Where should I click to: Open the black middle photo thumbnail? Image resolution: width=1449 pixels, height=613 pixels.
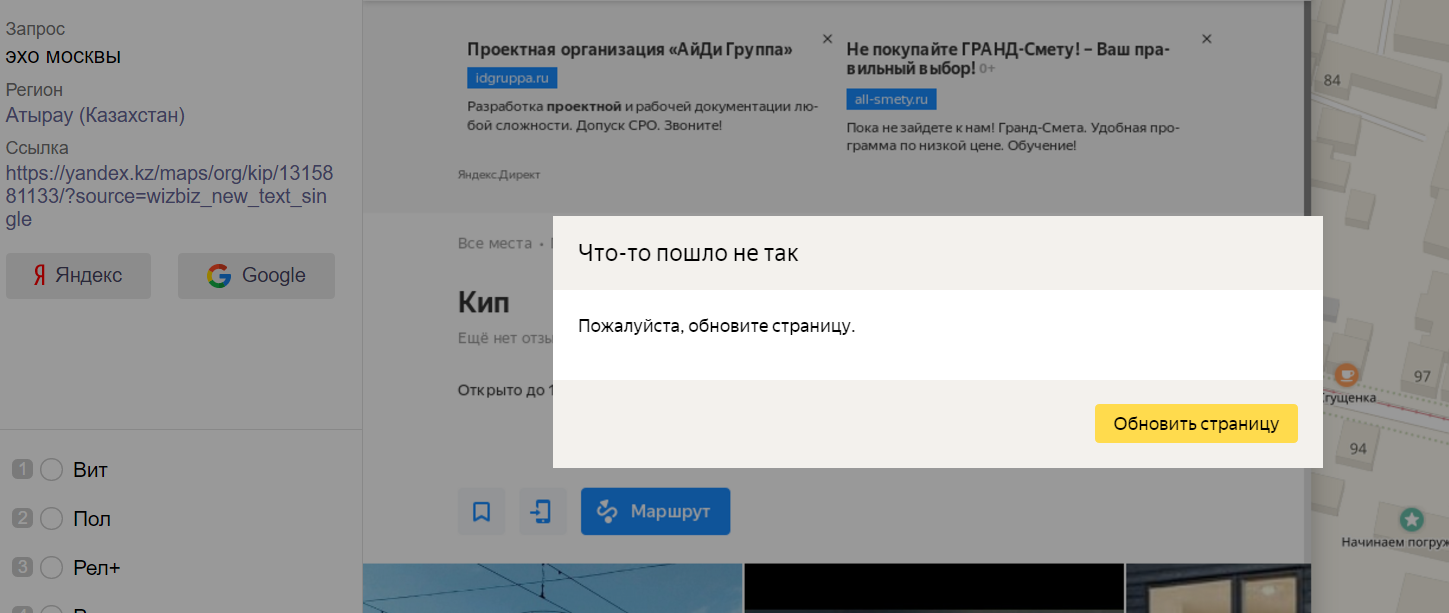[x=934, y=588]
